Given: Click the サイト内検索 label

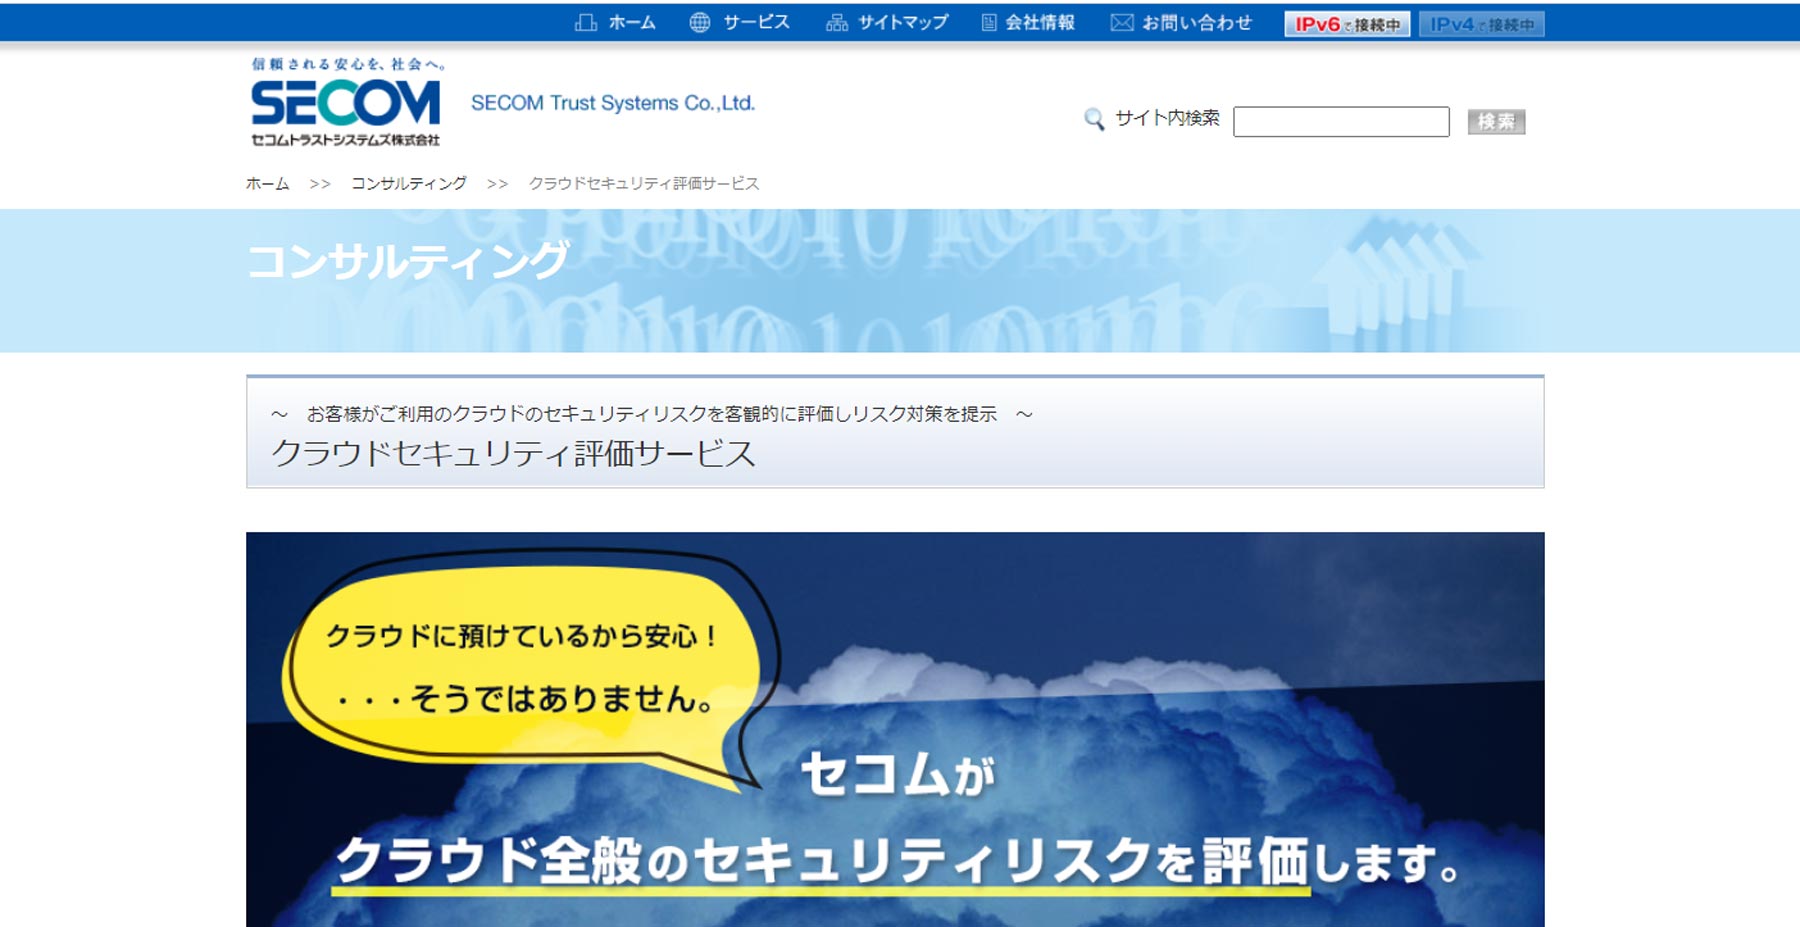Looking at the screenshot, I should 1167,118.
